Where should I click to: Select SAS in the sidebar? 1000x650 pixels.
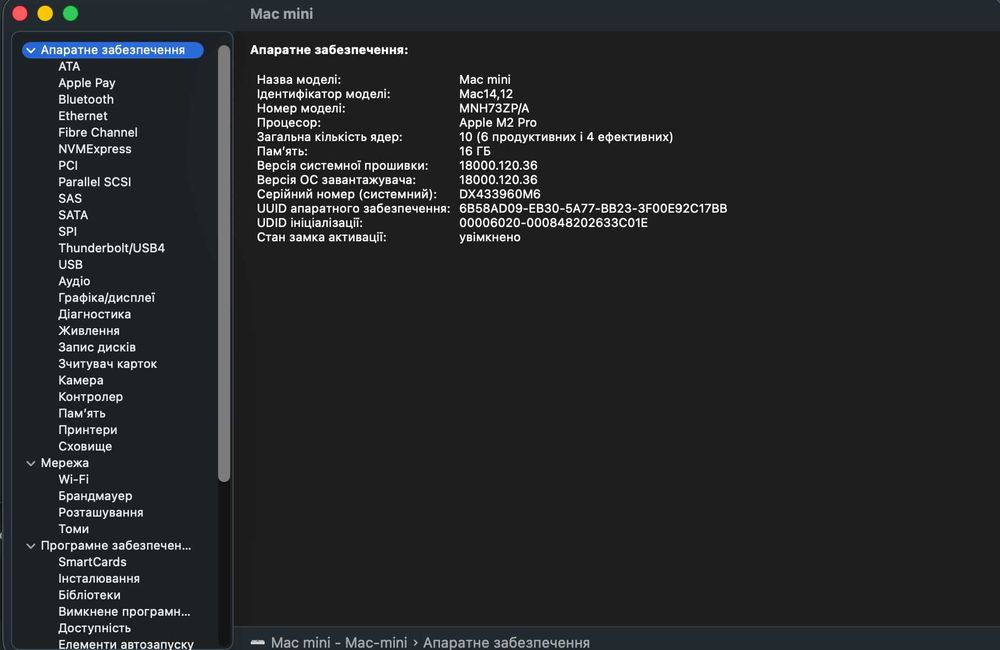click(x=70, y=198)
